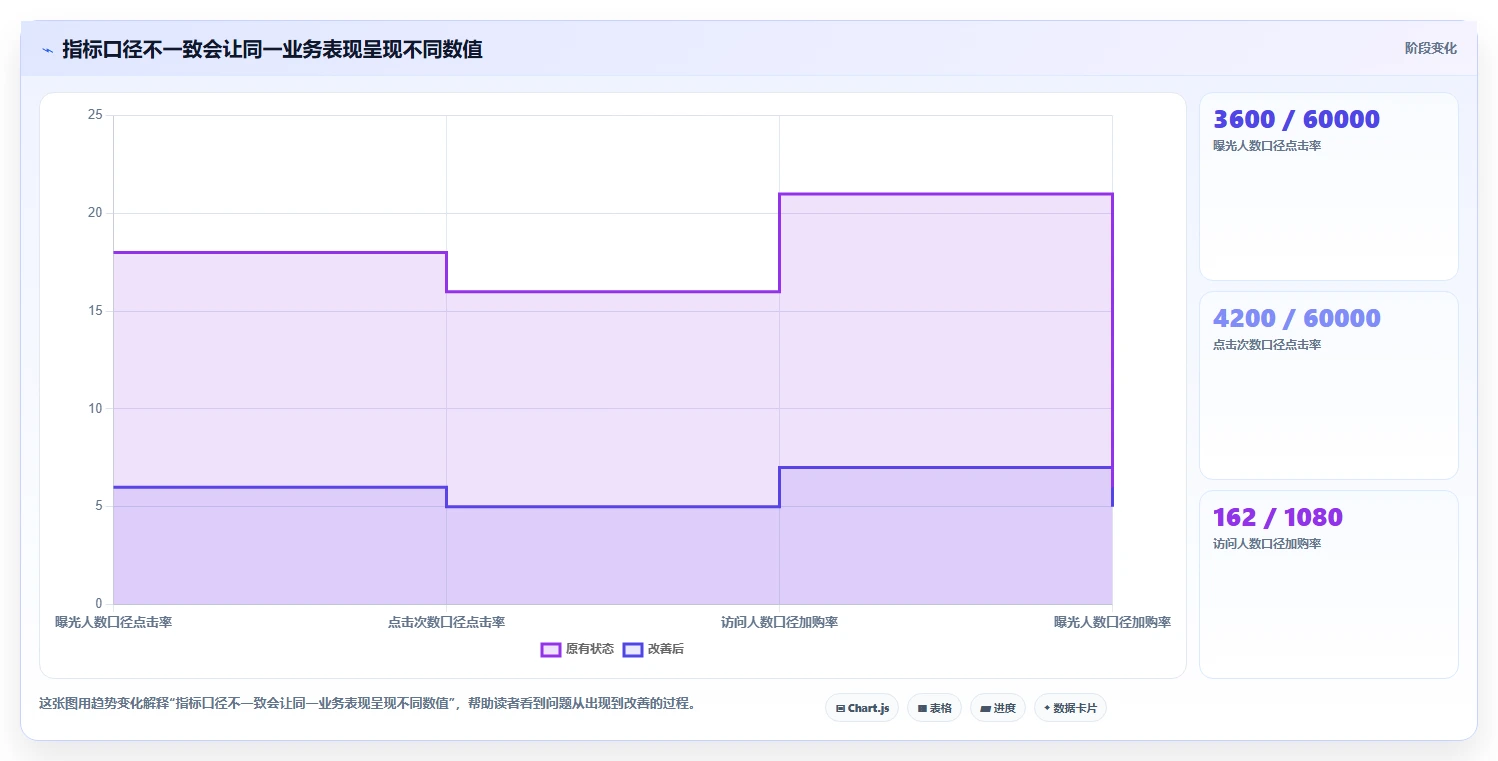The image size is (1498, 761).
Task: Select the 数据卡片 tag pill
Action: [1070, 708]
